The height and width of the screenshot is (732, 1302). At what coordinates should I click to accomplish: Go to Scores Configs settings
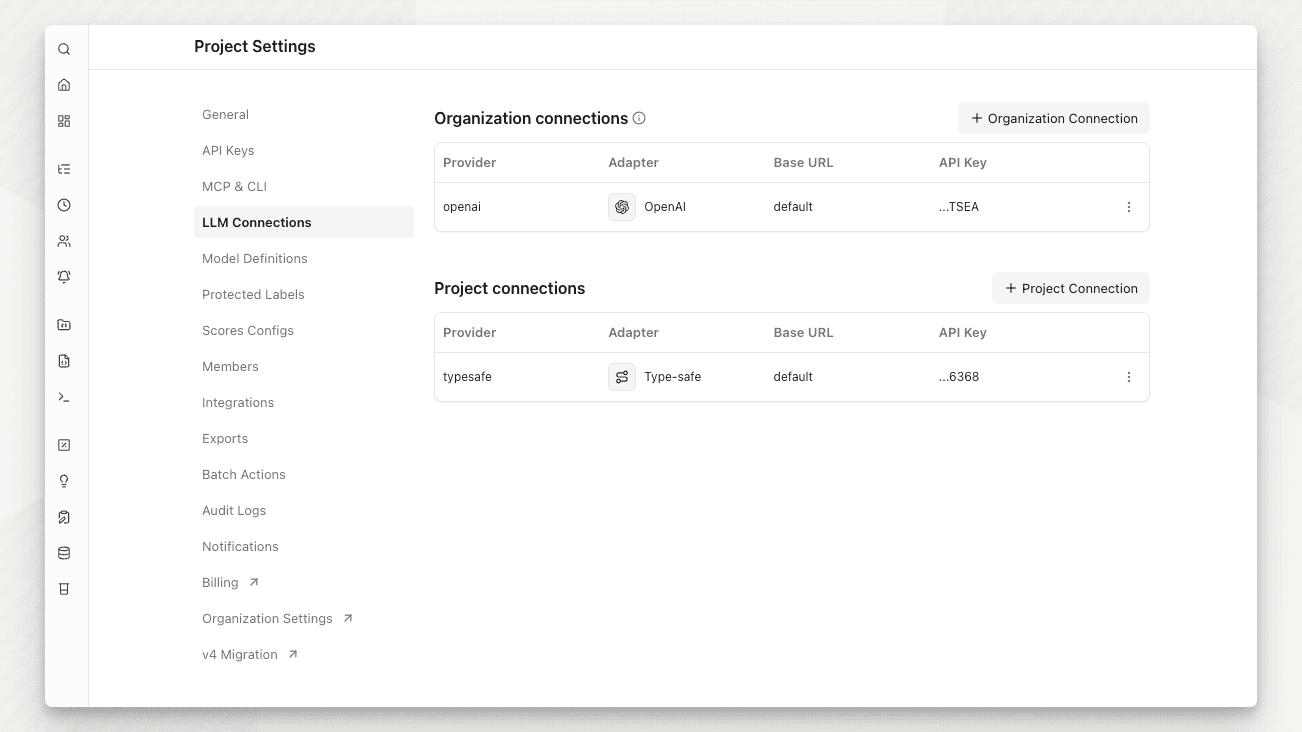[304, 330]
